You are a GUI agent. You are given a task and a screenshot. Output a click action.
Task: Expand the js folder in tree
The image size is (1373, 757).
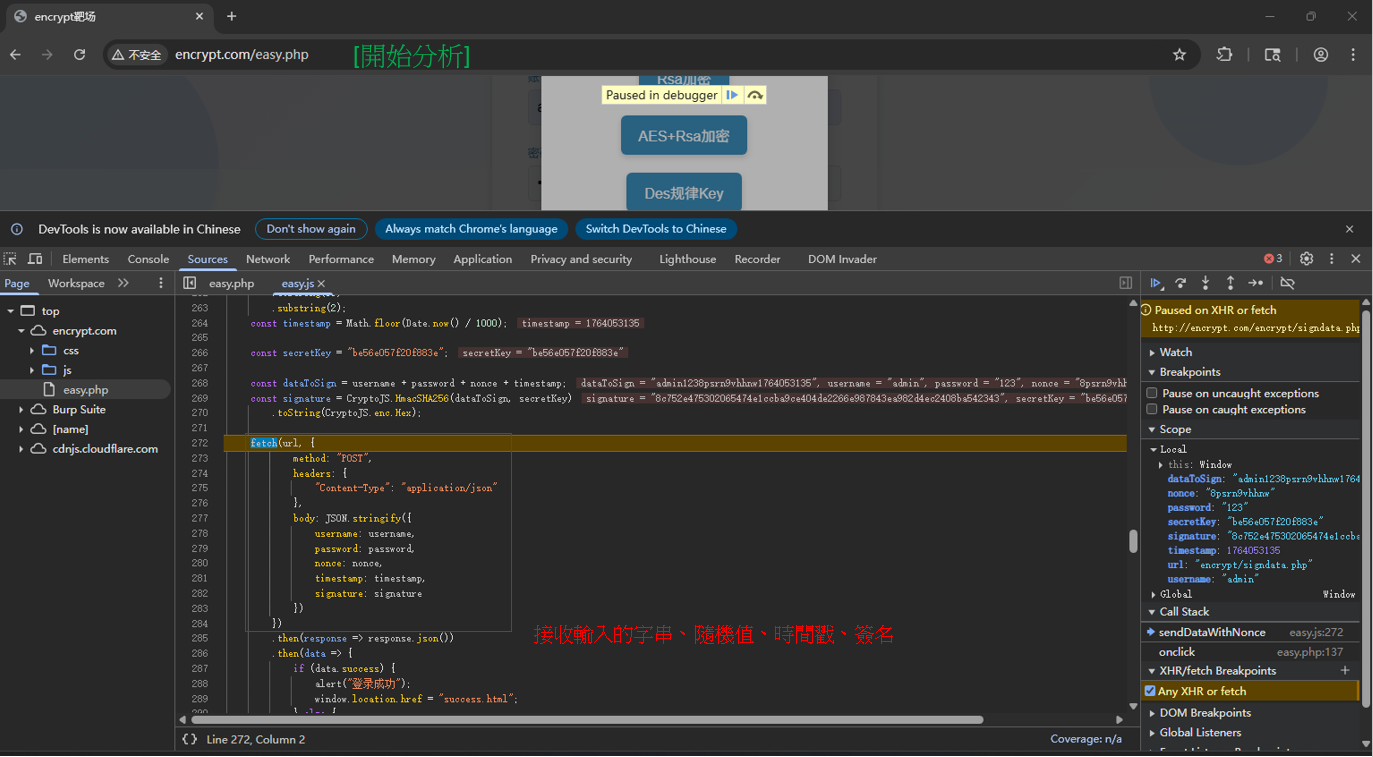(32, 370)
